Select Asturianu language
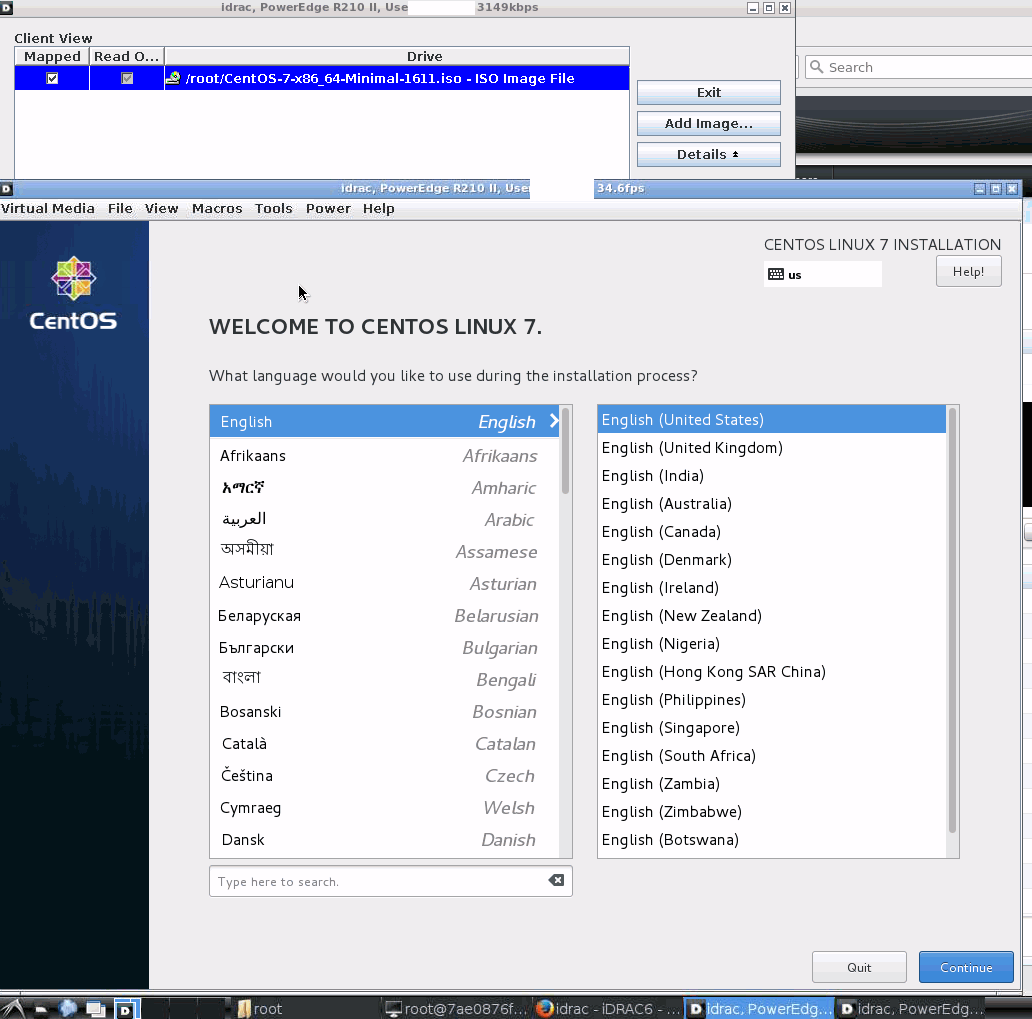Screen dimensions: 1032x1019 click(384, 583)
